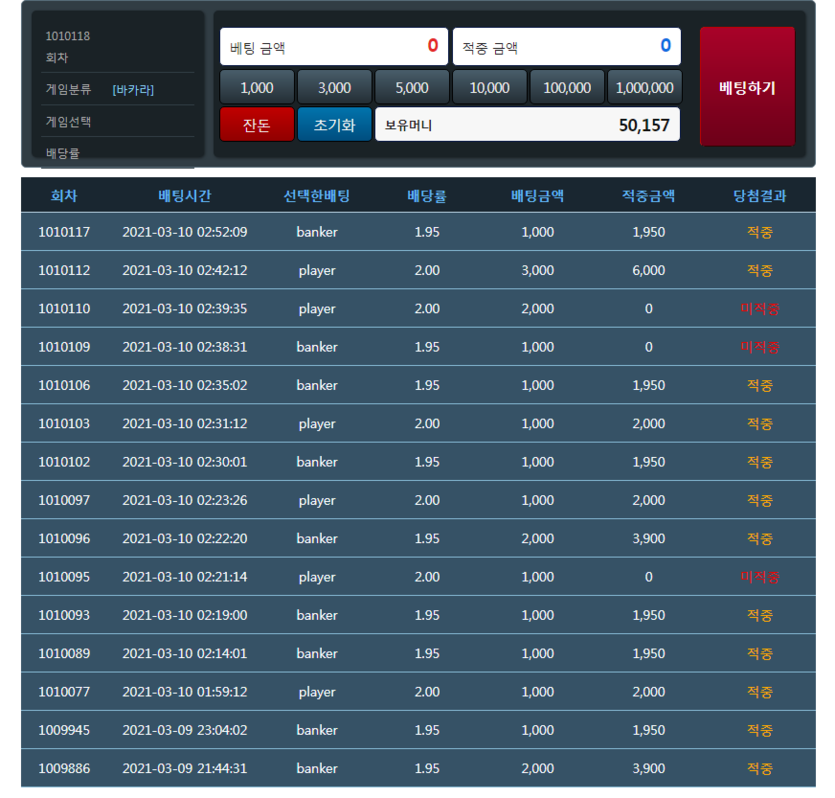The image size is (835, 798).
Task: Pick the 1,000,000 bet amount chip
Action: [644, 87]
